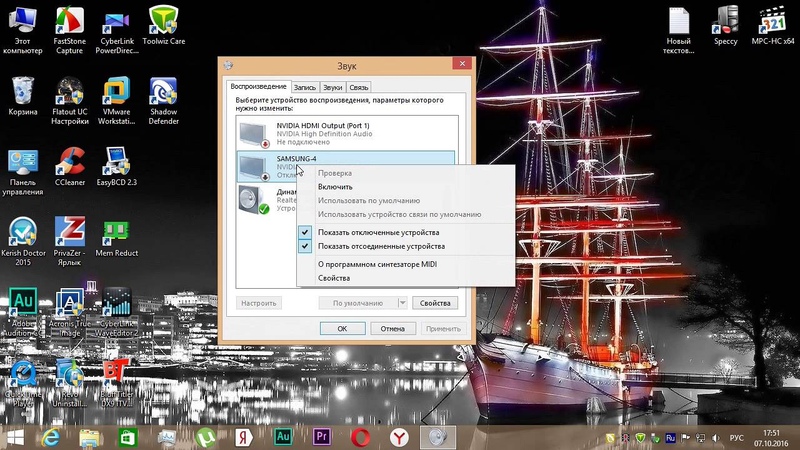
Task: Launch Toolwiz Care from desktop
Action: [x=163, y=26]
